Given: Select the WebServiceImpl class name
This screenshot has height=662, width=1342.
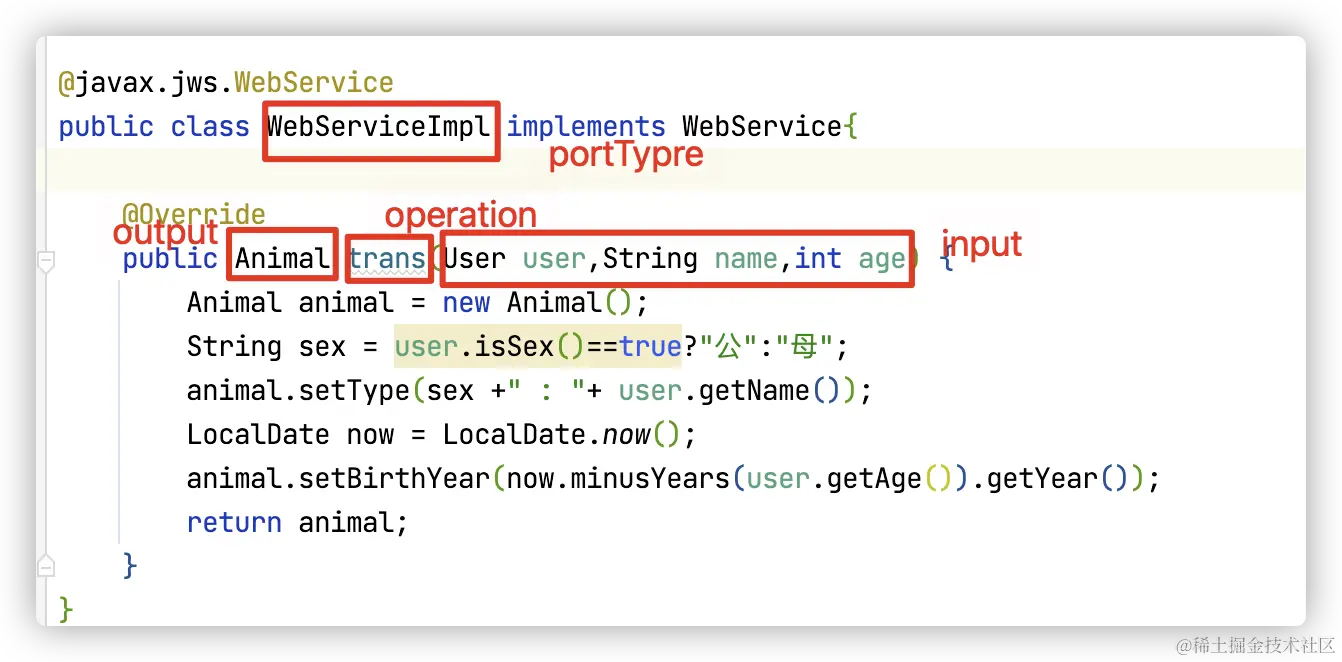Looking at the screenshot, I should [379, 127].
